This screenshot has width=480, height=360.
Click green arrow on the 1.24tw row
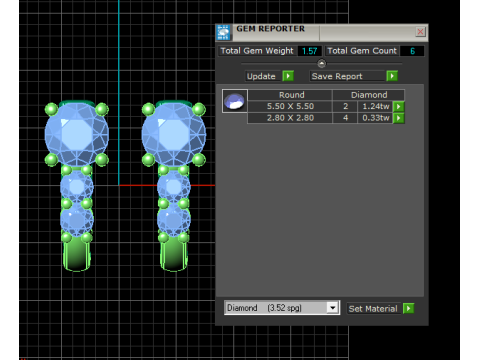click(399, 106)
